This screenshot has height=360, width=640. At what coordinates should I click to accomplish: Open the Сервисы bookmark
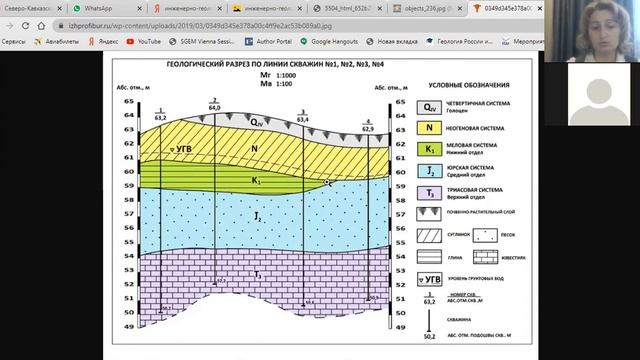point(13,42)
